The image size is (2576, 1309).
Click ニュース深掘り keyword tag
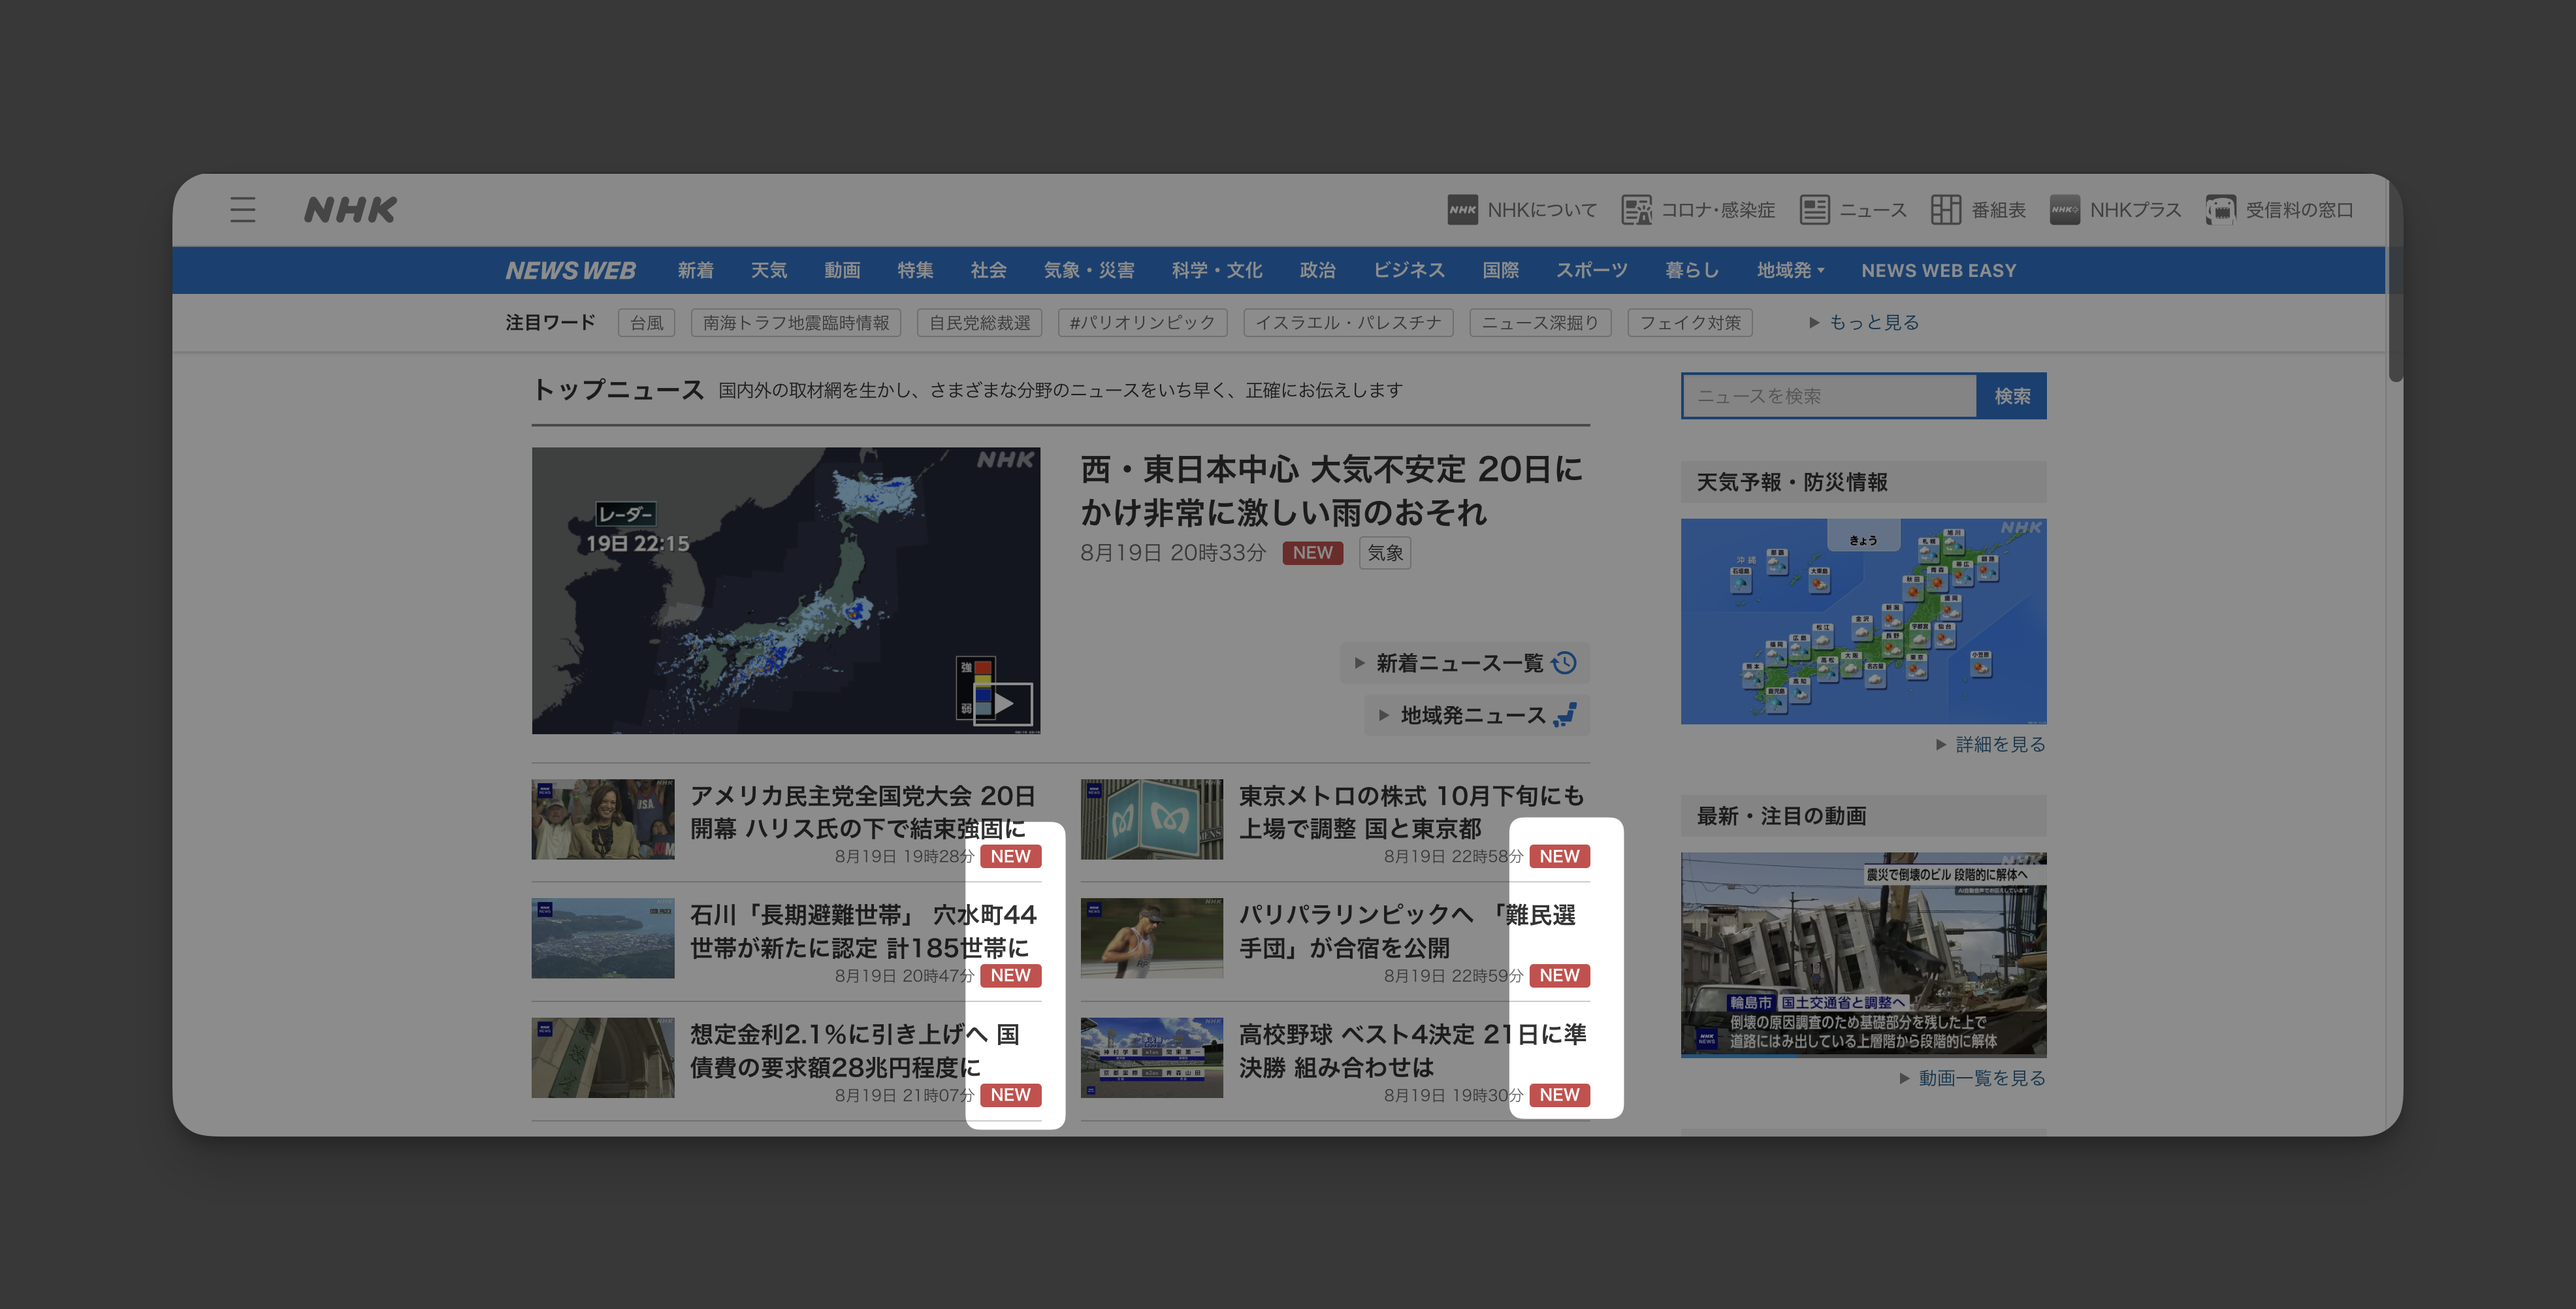coord(1540,323)
